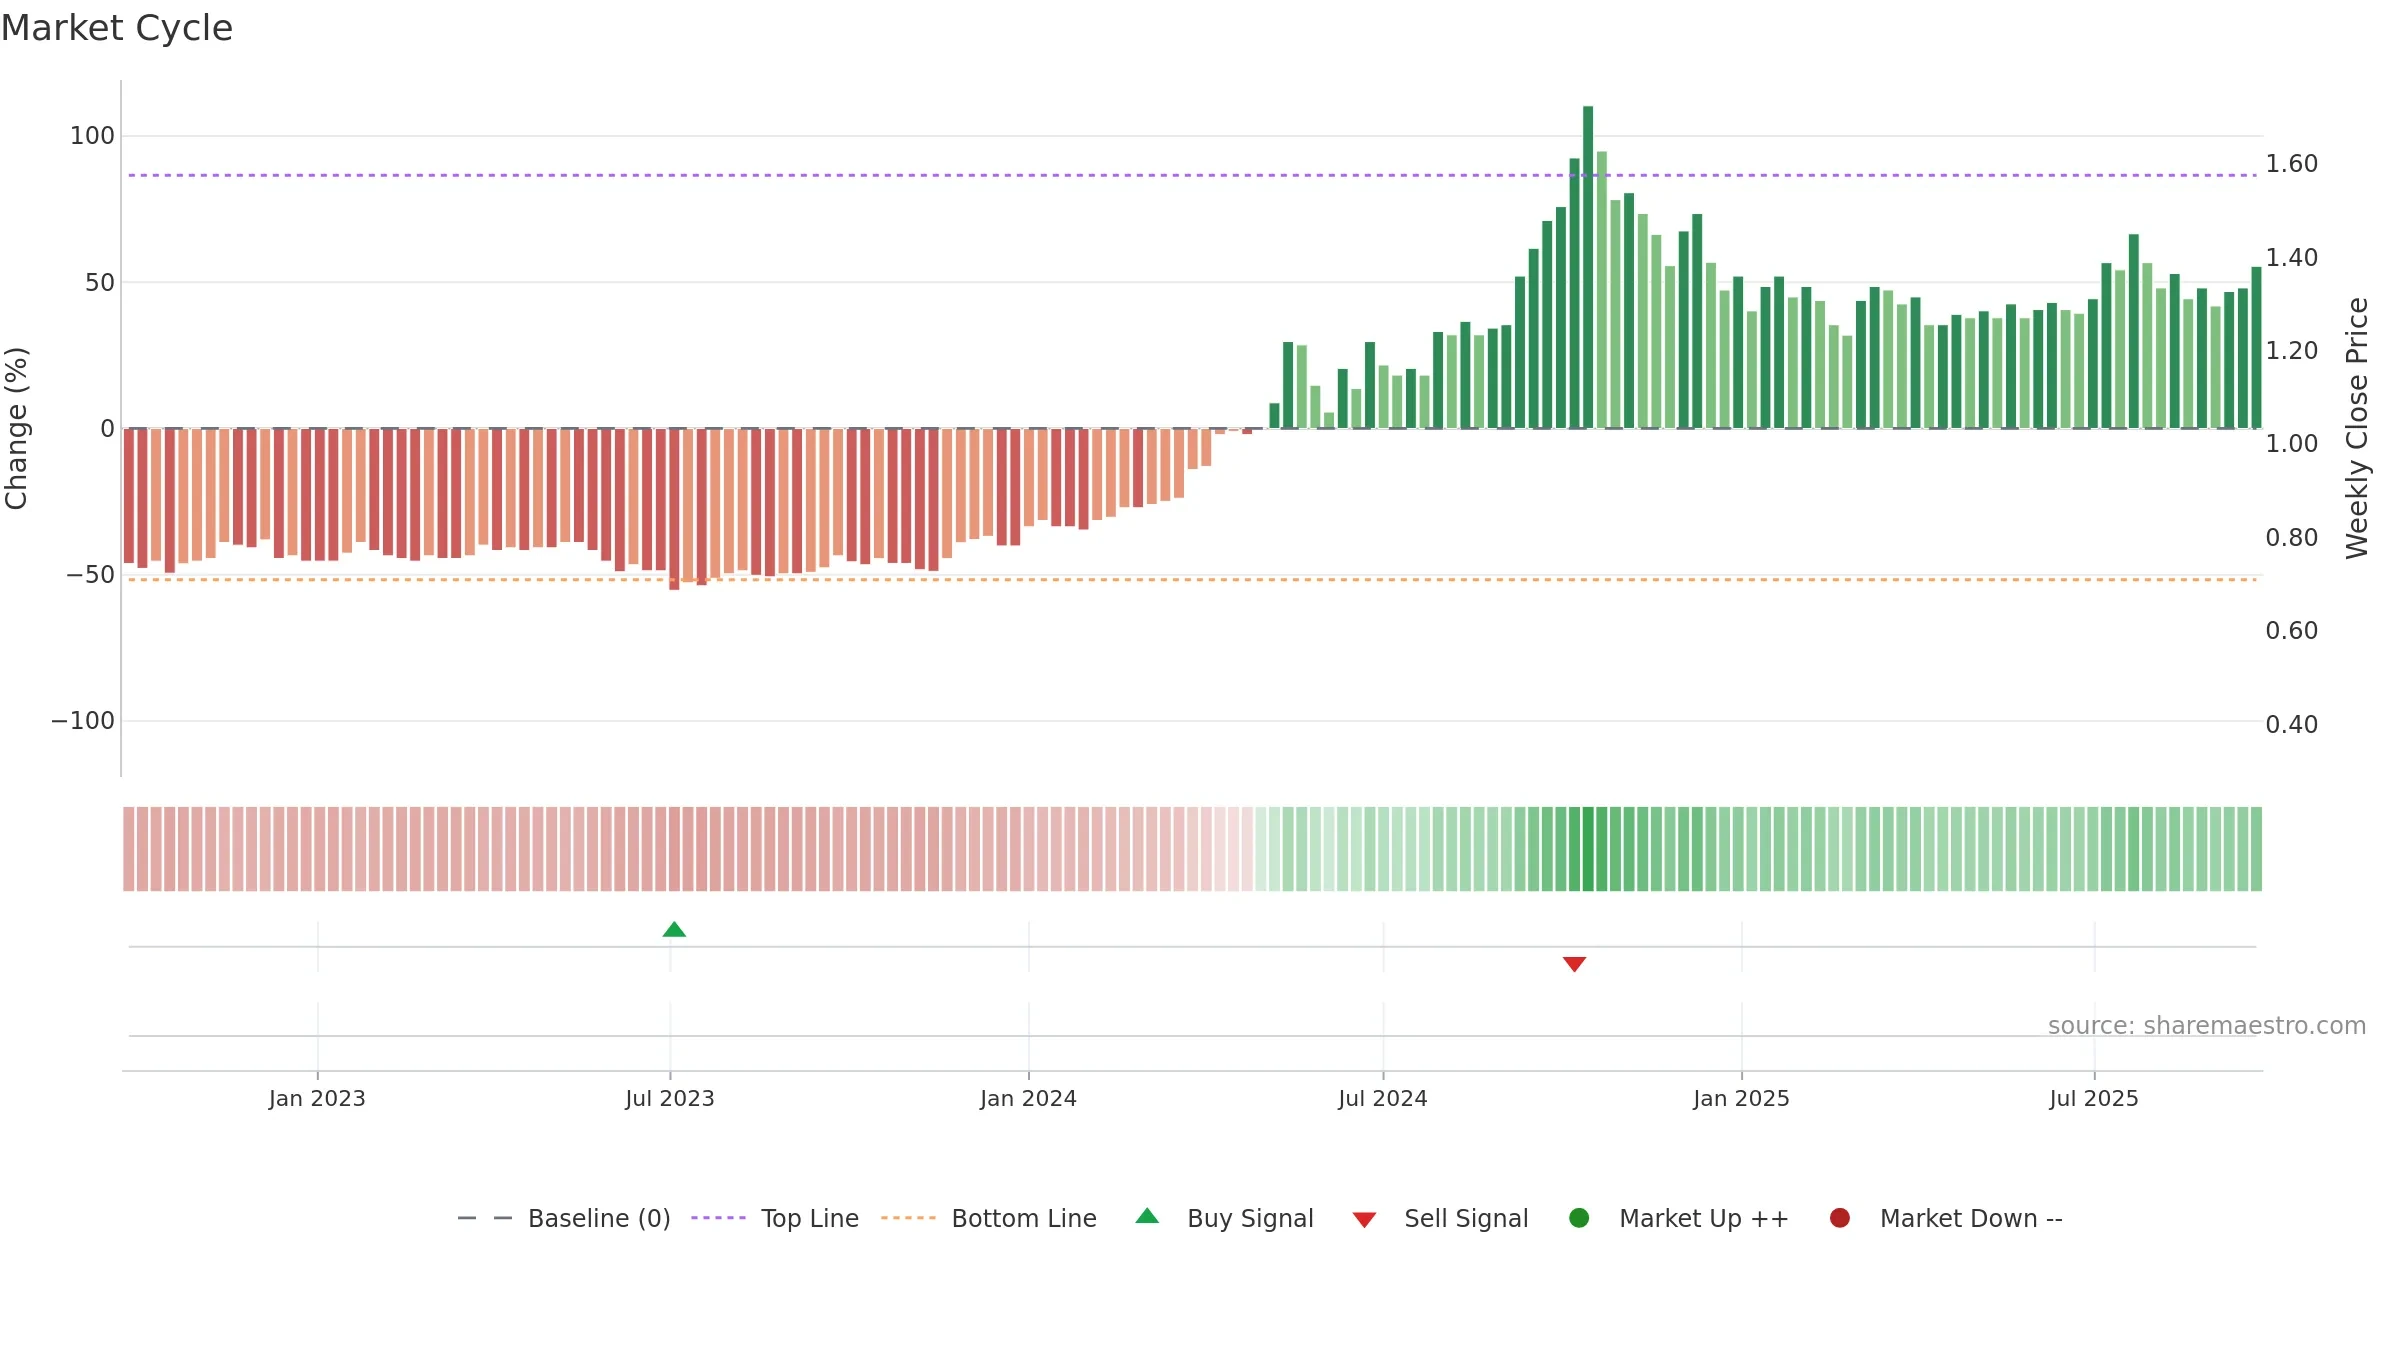The height and width of the screenshot is (1350, 2400).
Task: Click the 0.40 tick on the right axis
Action: tap(2292, 725)
